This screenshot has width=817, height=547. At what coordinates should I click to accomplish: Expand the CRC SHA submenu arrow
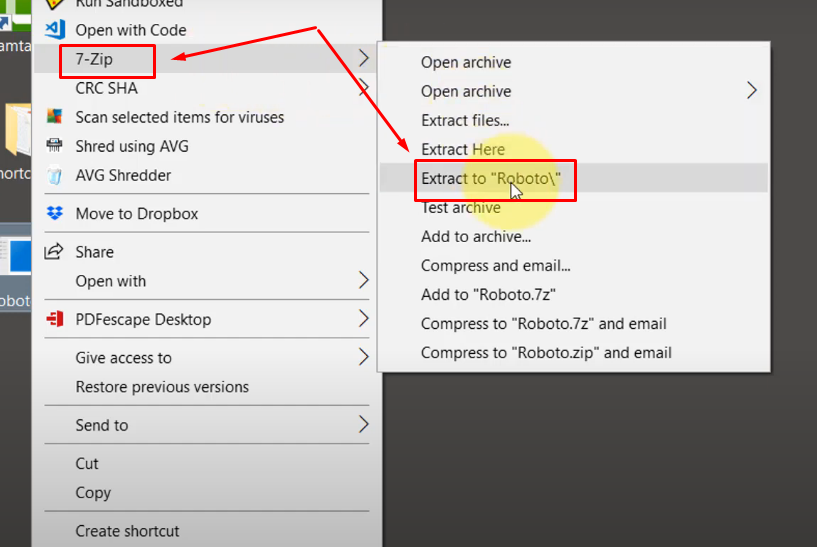364,86
